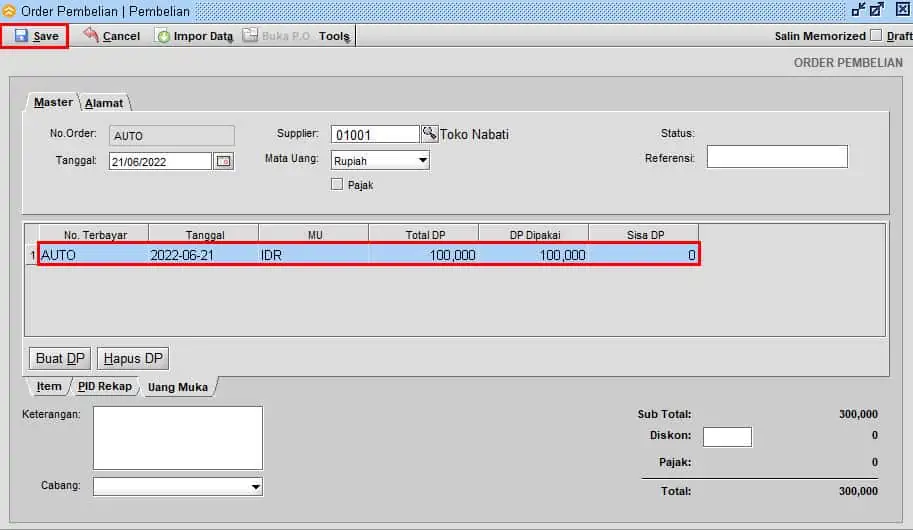This screenshot has width=913, height=530.
Task: Click the Tanggal column header in grid
Action: (204, 235)
